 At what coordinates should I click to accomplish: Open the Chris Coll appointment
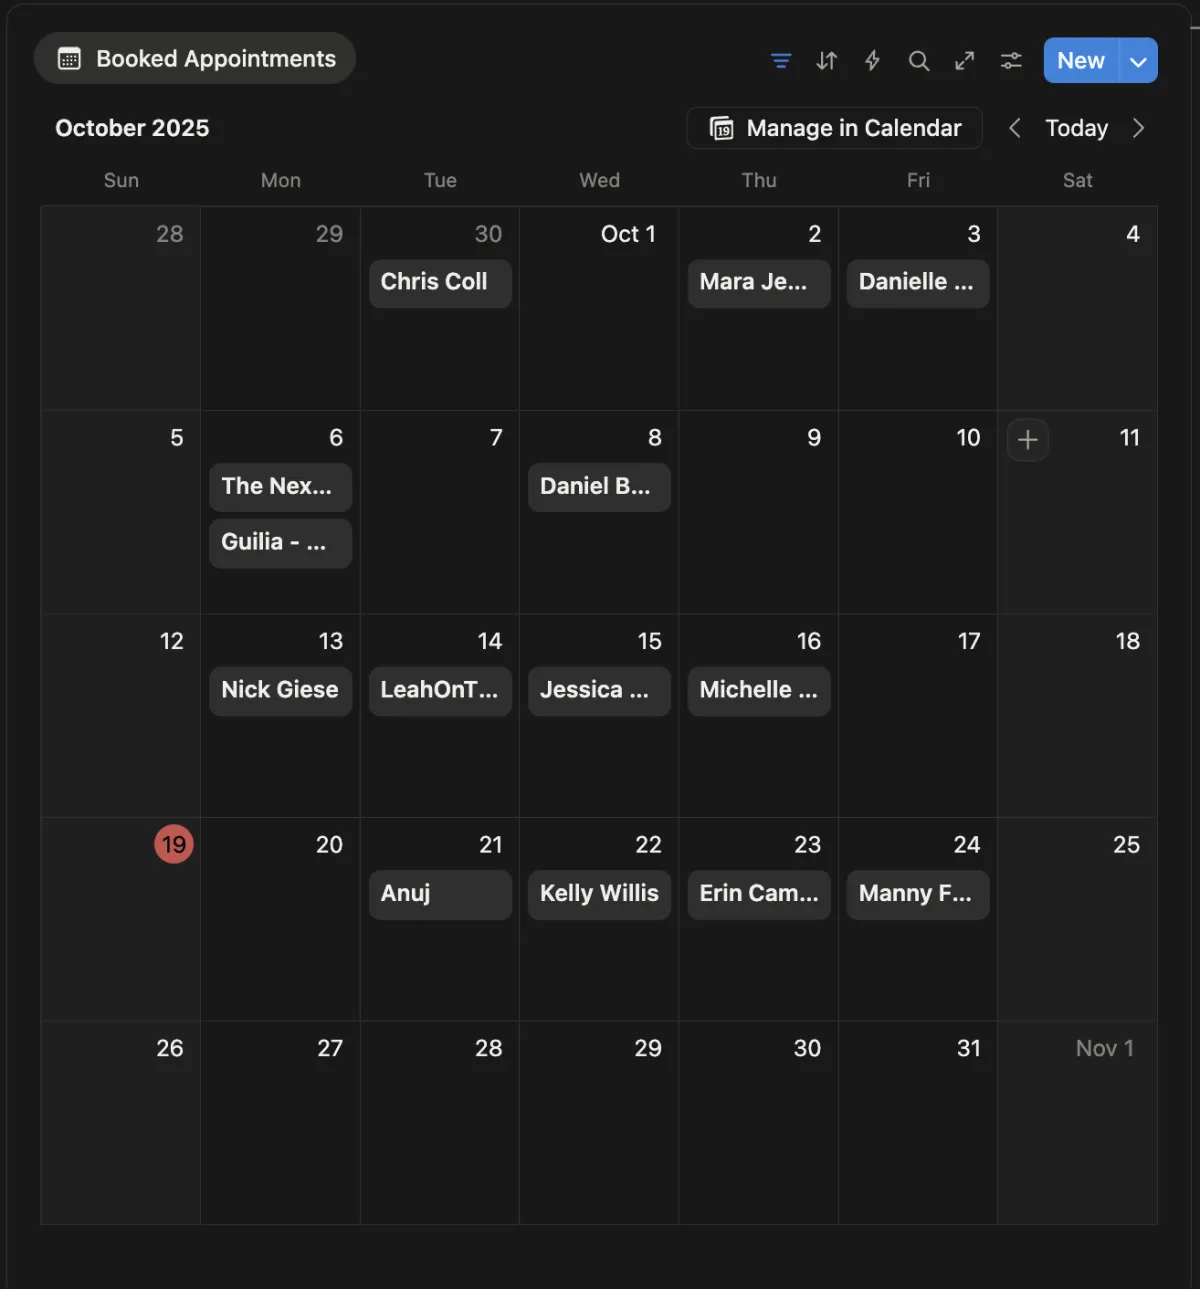(x=439, y=283)
